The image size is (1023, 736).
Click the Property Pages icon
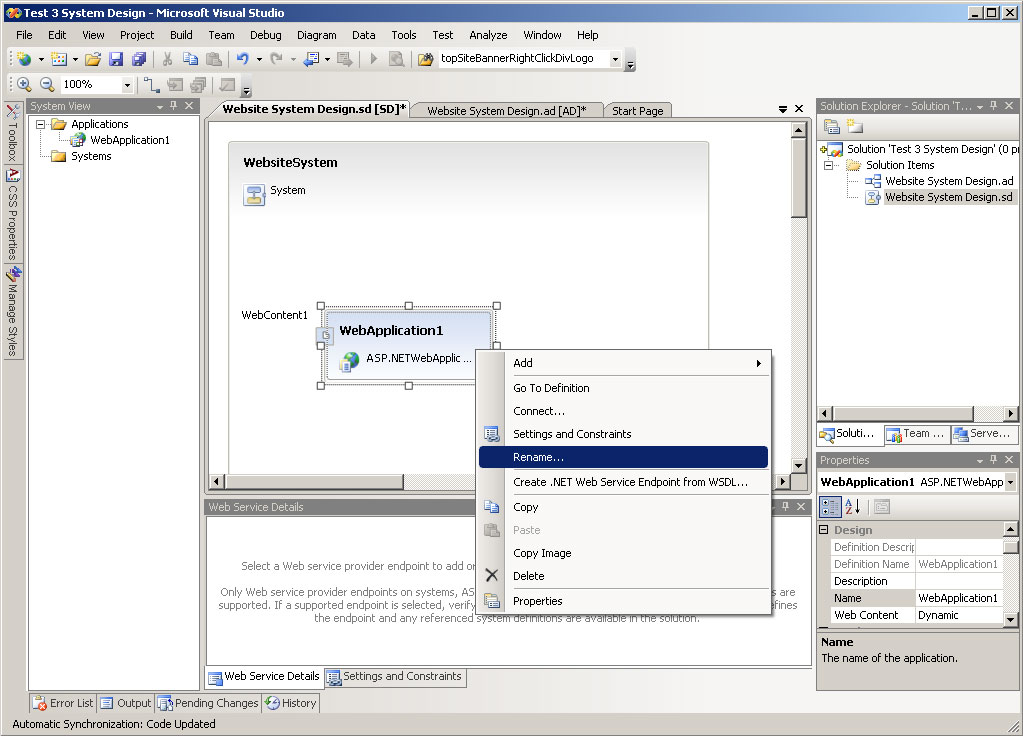tap(881, 506)
